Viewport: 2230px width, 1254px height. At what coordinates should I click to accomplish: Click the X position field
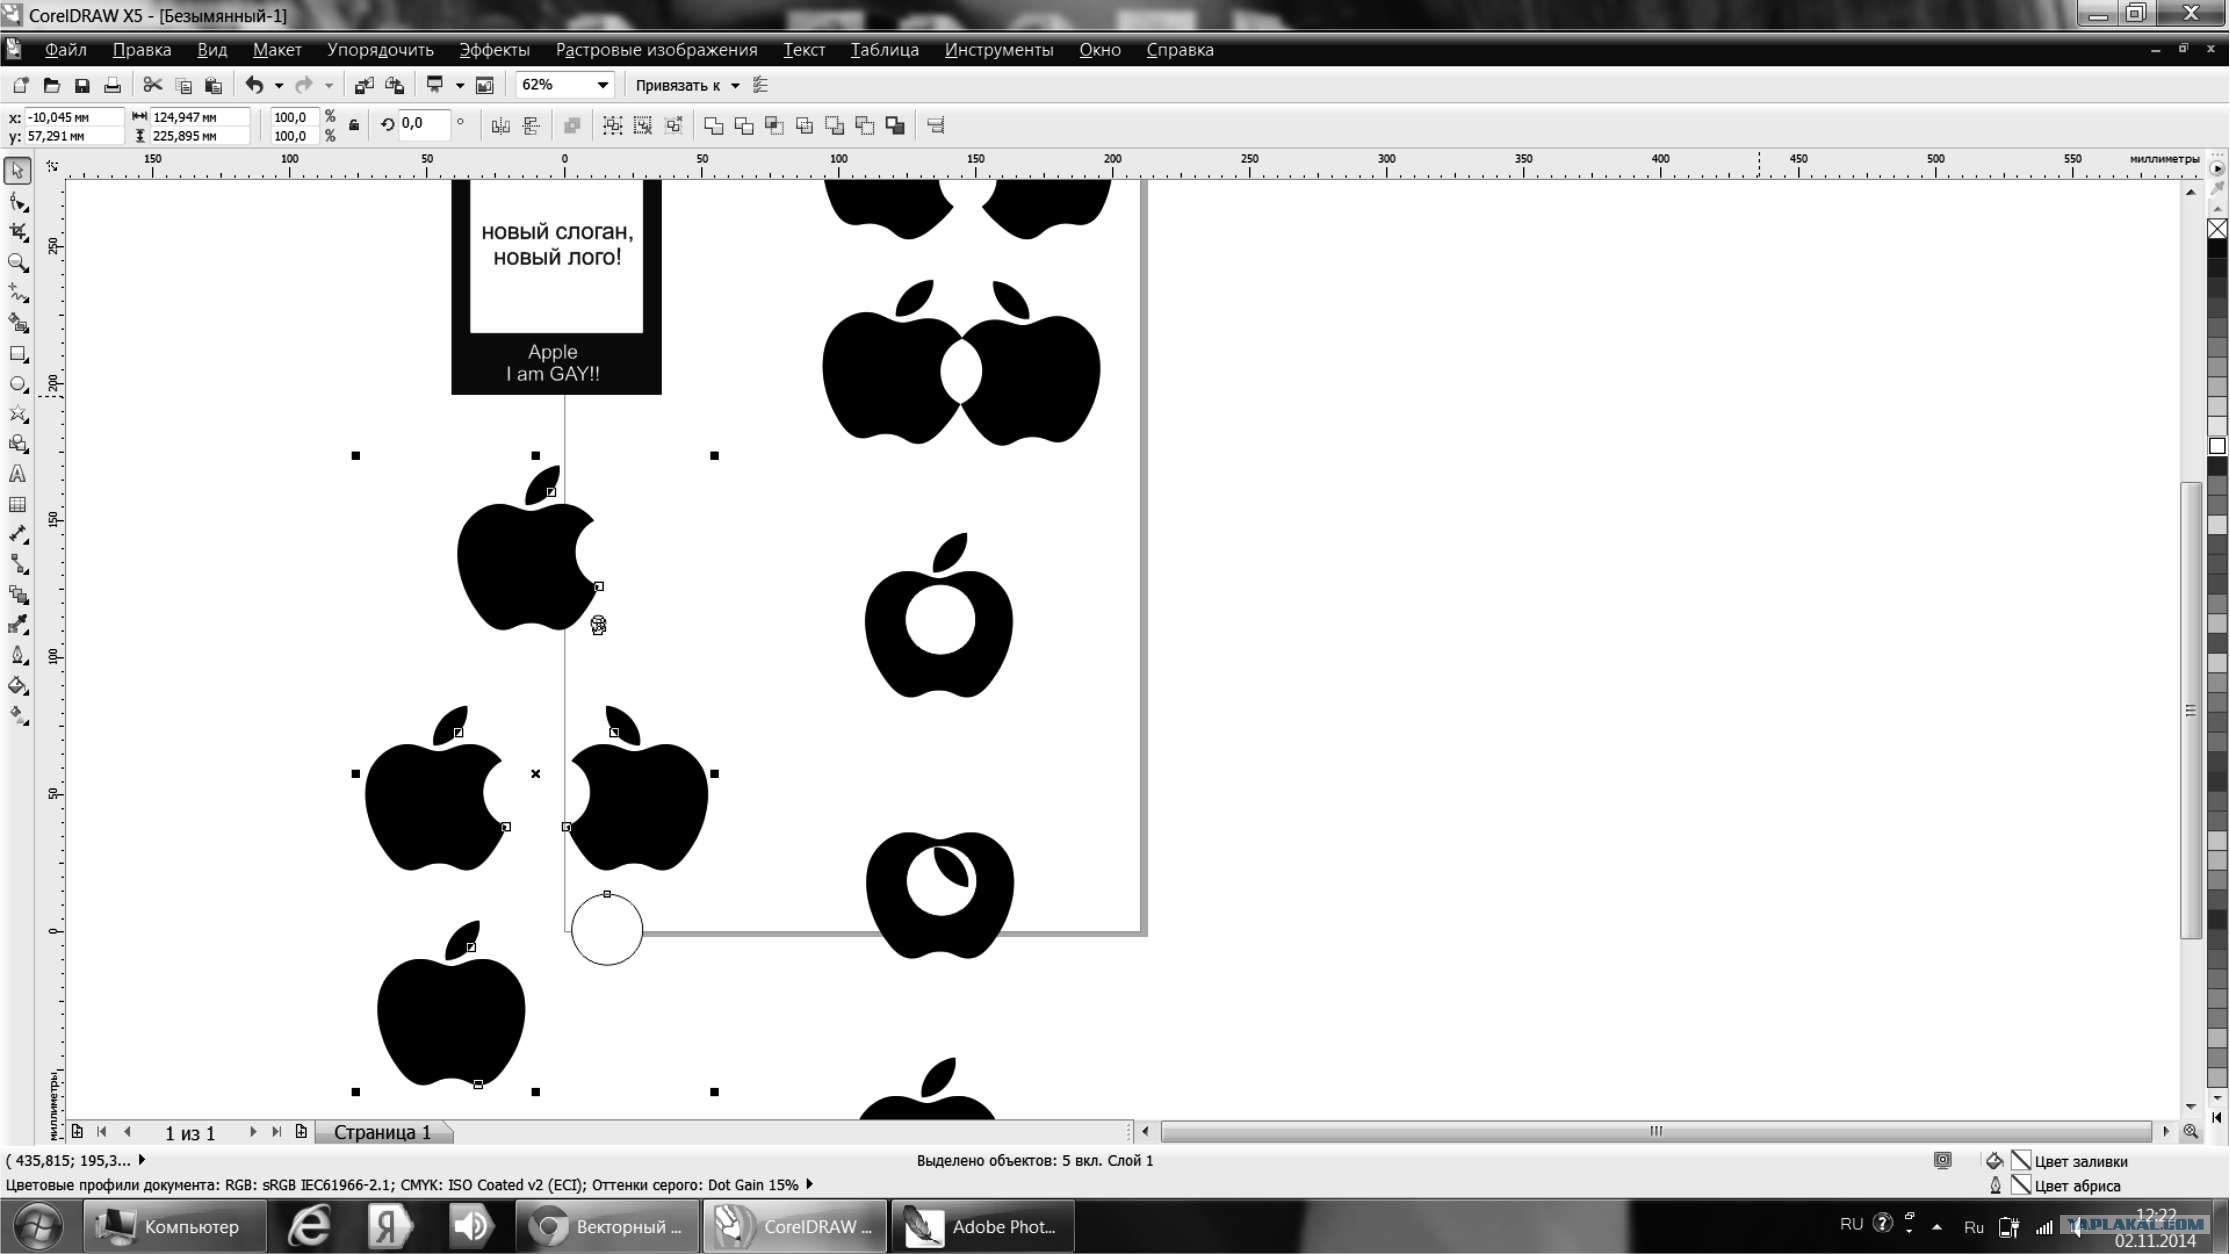tap(74, 117)
